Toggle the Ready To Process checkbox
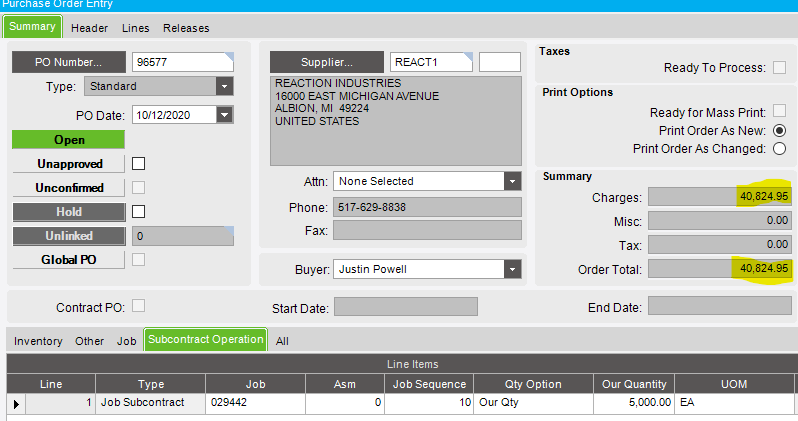Screen dimensions: 798x421 pos(779,67)
